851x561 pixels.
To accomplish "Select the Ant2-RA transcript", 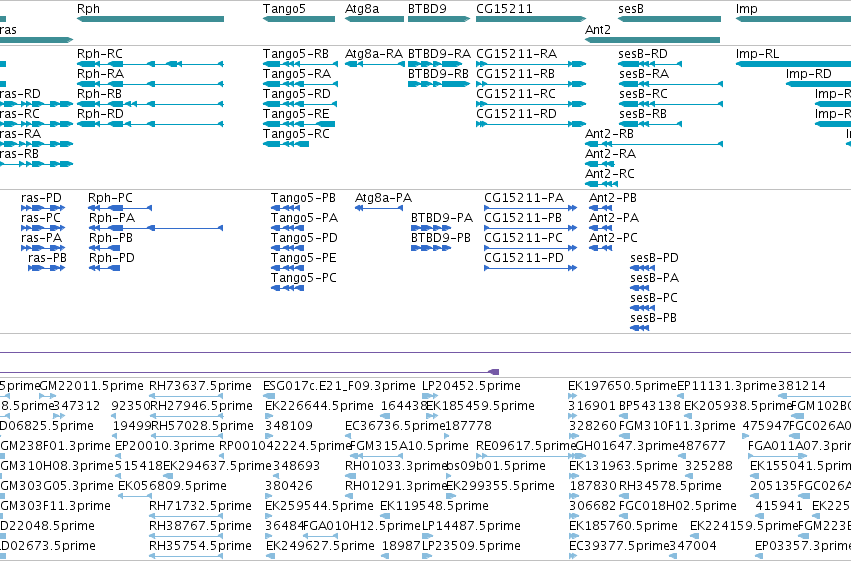I will coord(600,164).
